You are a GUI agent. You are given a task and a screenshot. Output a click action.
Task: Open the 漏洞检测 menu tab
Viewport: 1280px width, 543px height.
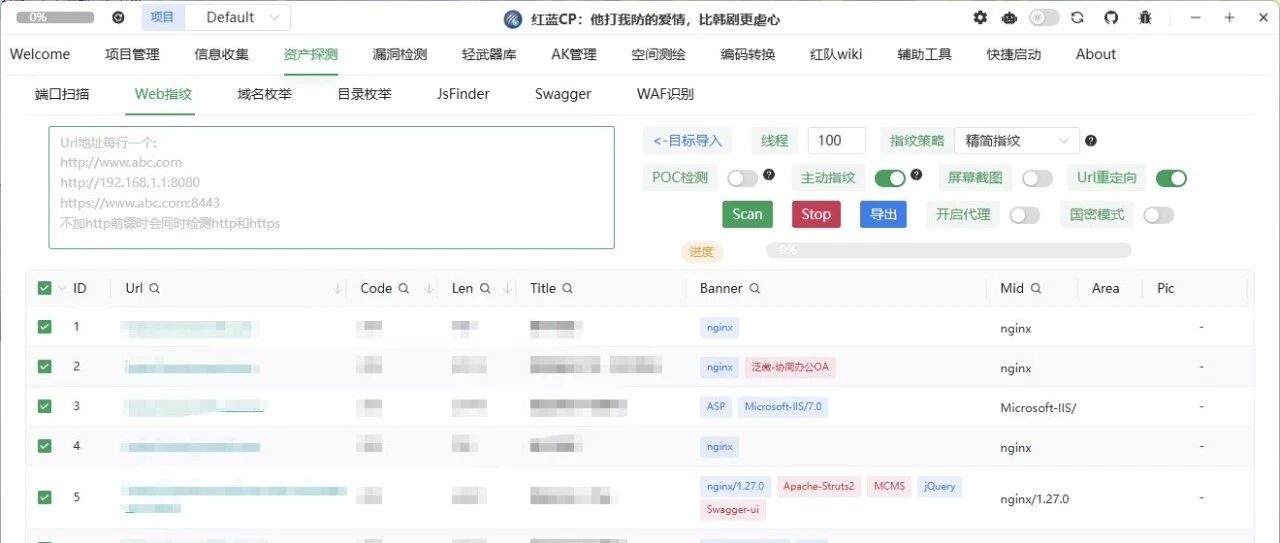[x=400, y=54]
